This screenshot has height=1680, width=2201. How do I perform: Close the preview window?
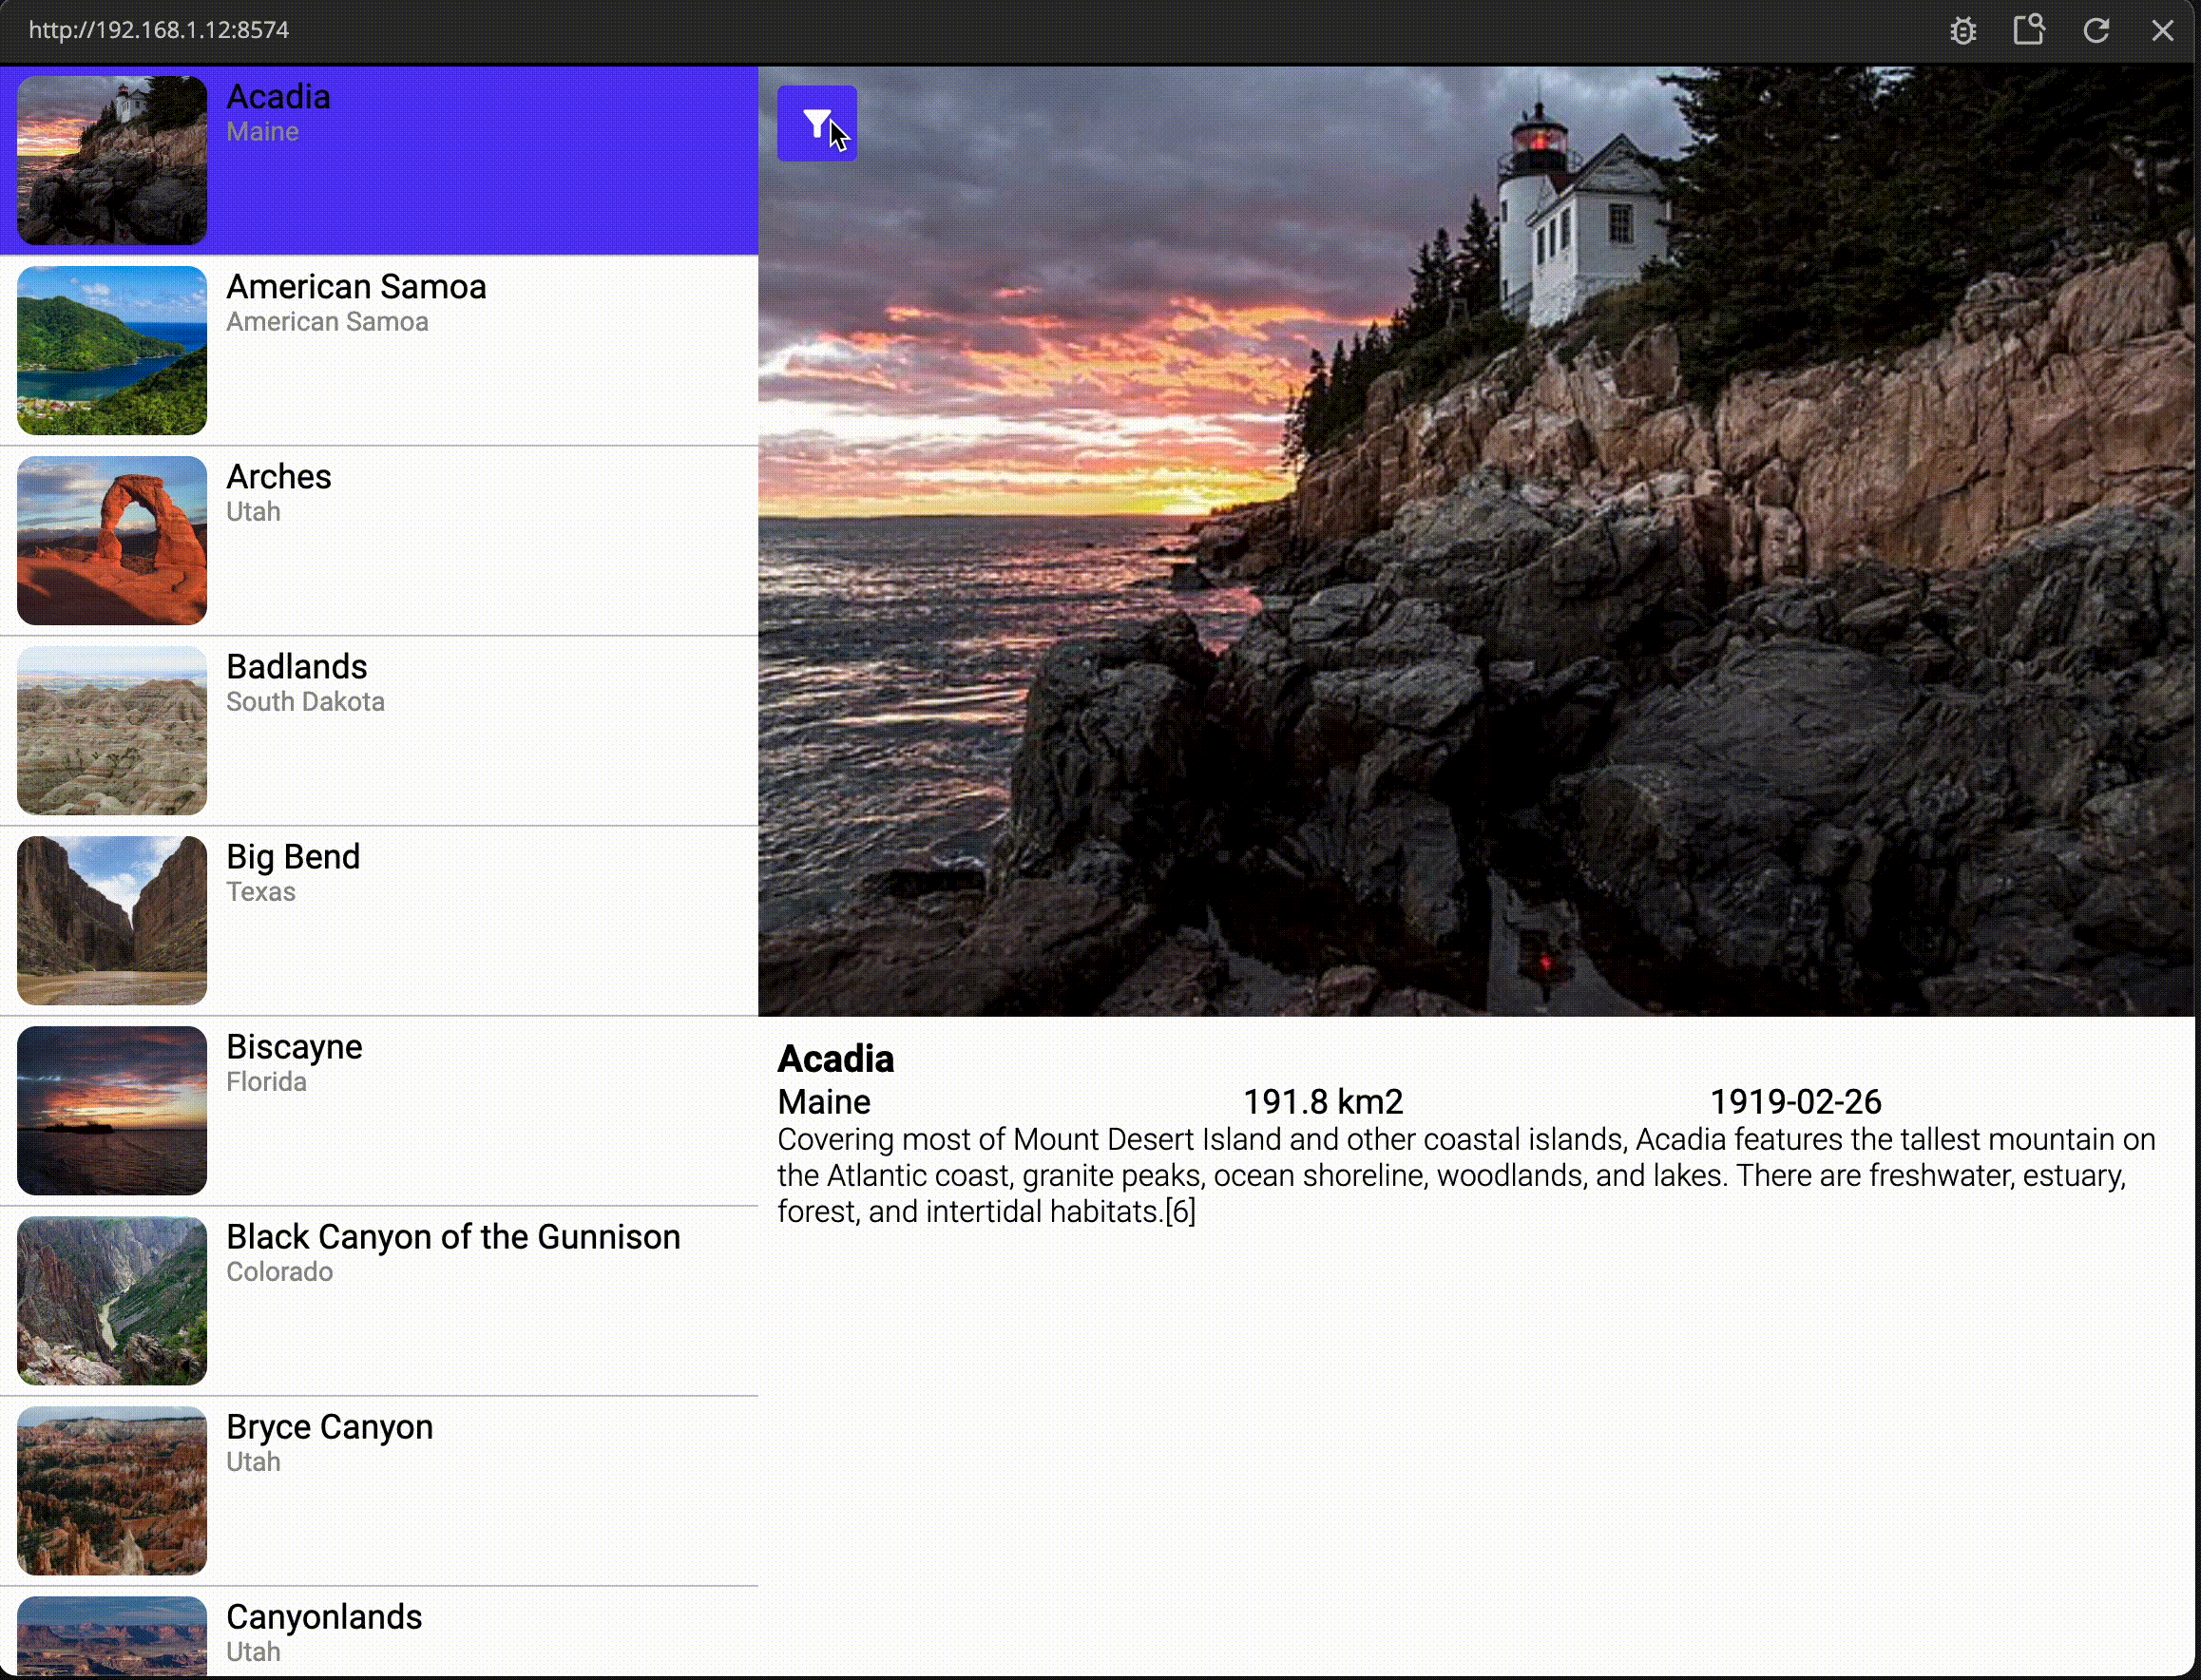(x=2162, y=30)
